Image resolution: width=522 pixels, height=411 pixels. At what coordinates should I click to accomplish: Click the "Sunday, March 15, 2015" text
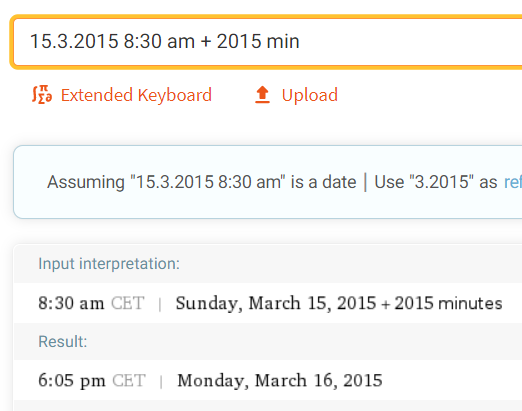coord(276,303)
